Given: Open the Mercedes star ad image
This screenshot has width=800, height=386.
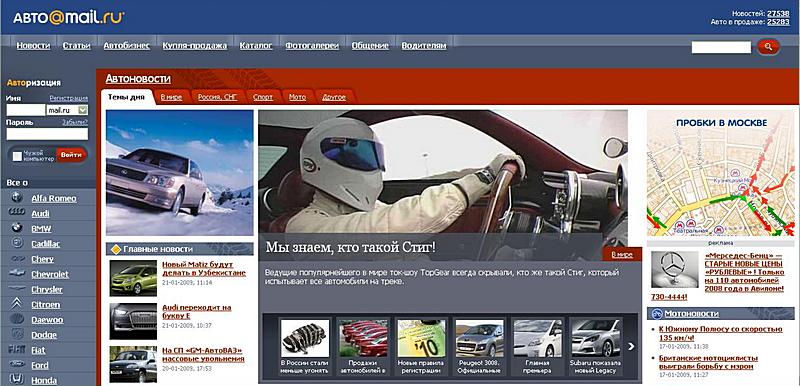Looking at the screenshot, I should pyautogui.click(x=676, y=269).
